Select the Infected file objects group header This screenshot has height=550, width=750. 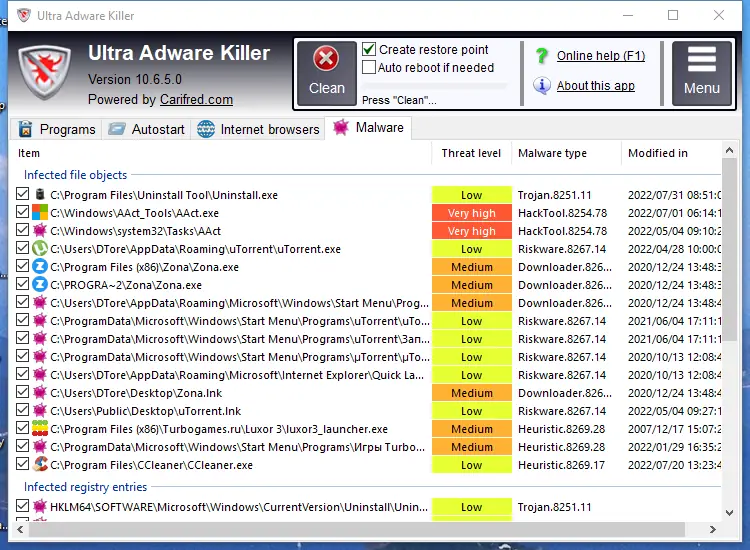pos(76,175)
